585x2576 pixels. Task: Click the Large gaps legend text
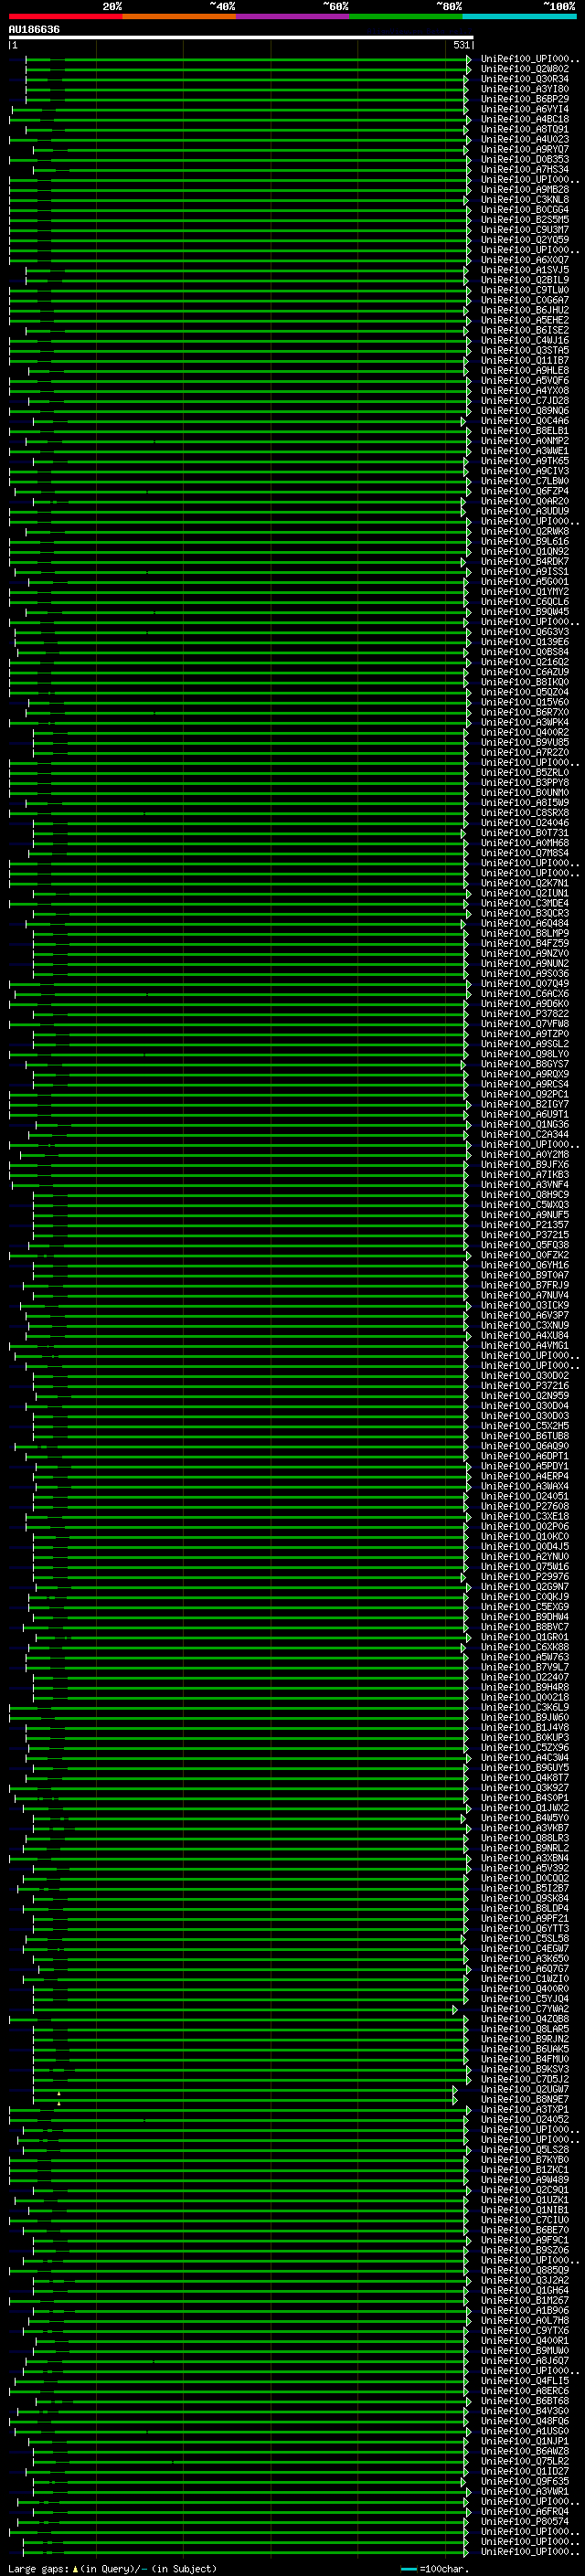pyautogui.click(x=39, y=2568)
